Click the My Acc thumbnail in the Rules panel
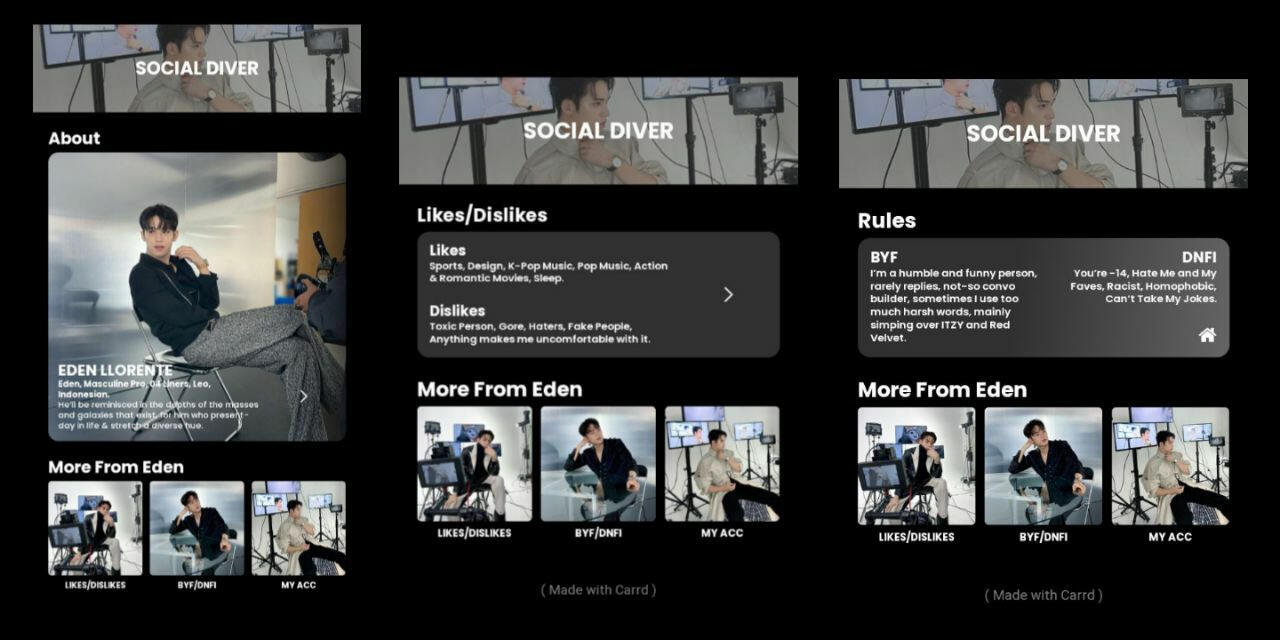This screenshot has width=1280, height=640. click(x=1170, y=465)
